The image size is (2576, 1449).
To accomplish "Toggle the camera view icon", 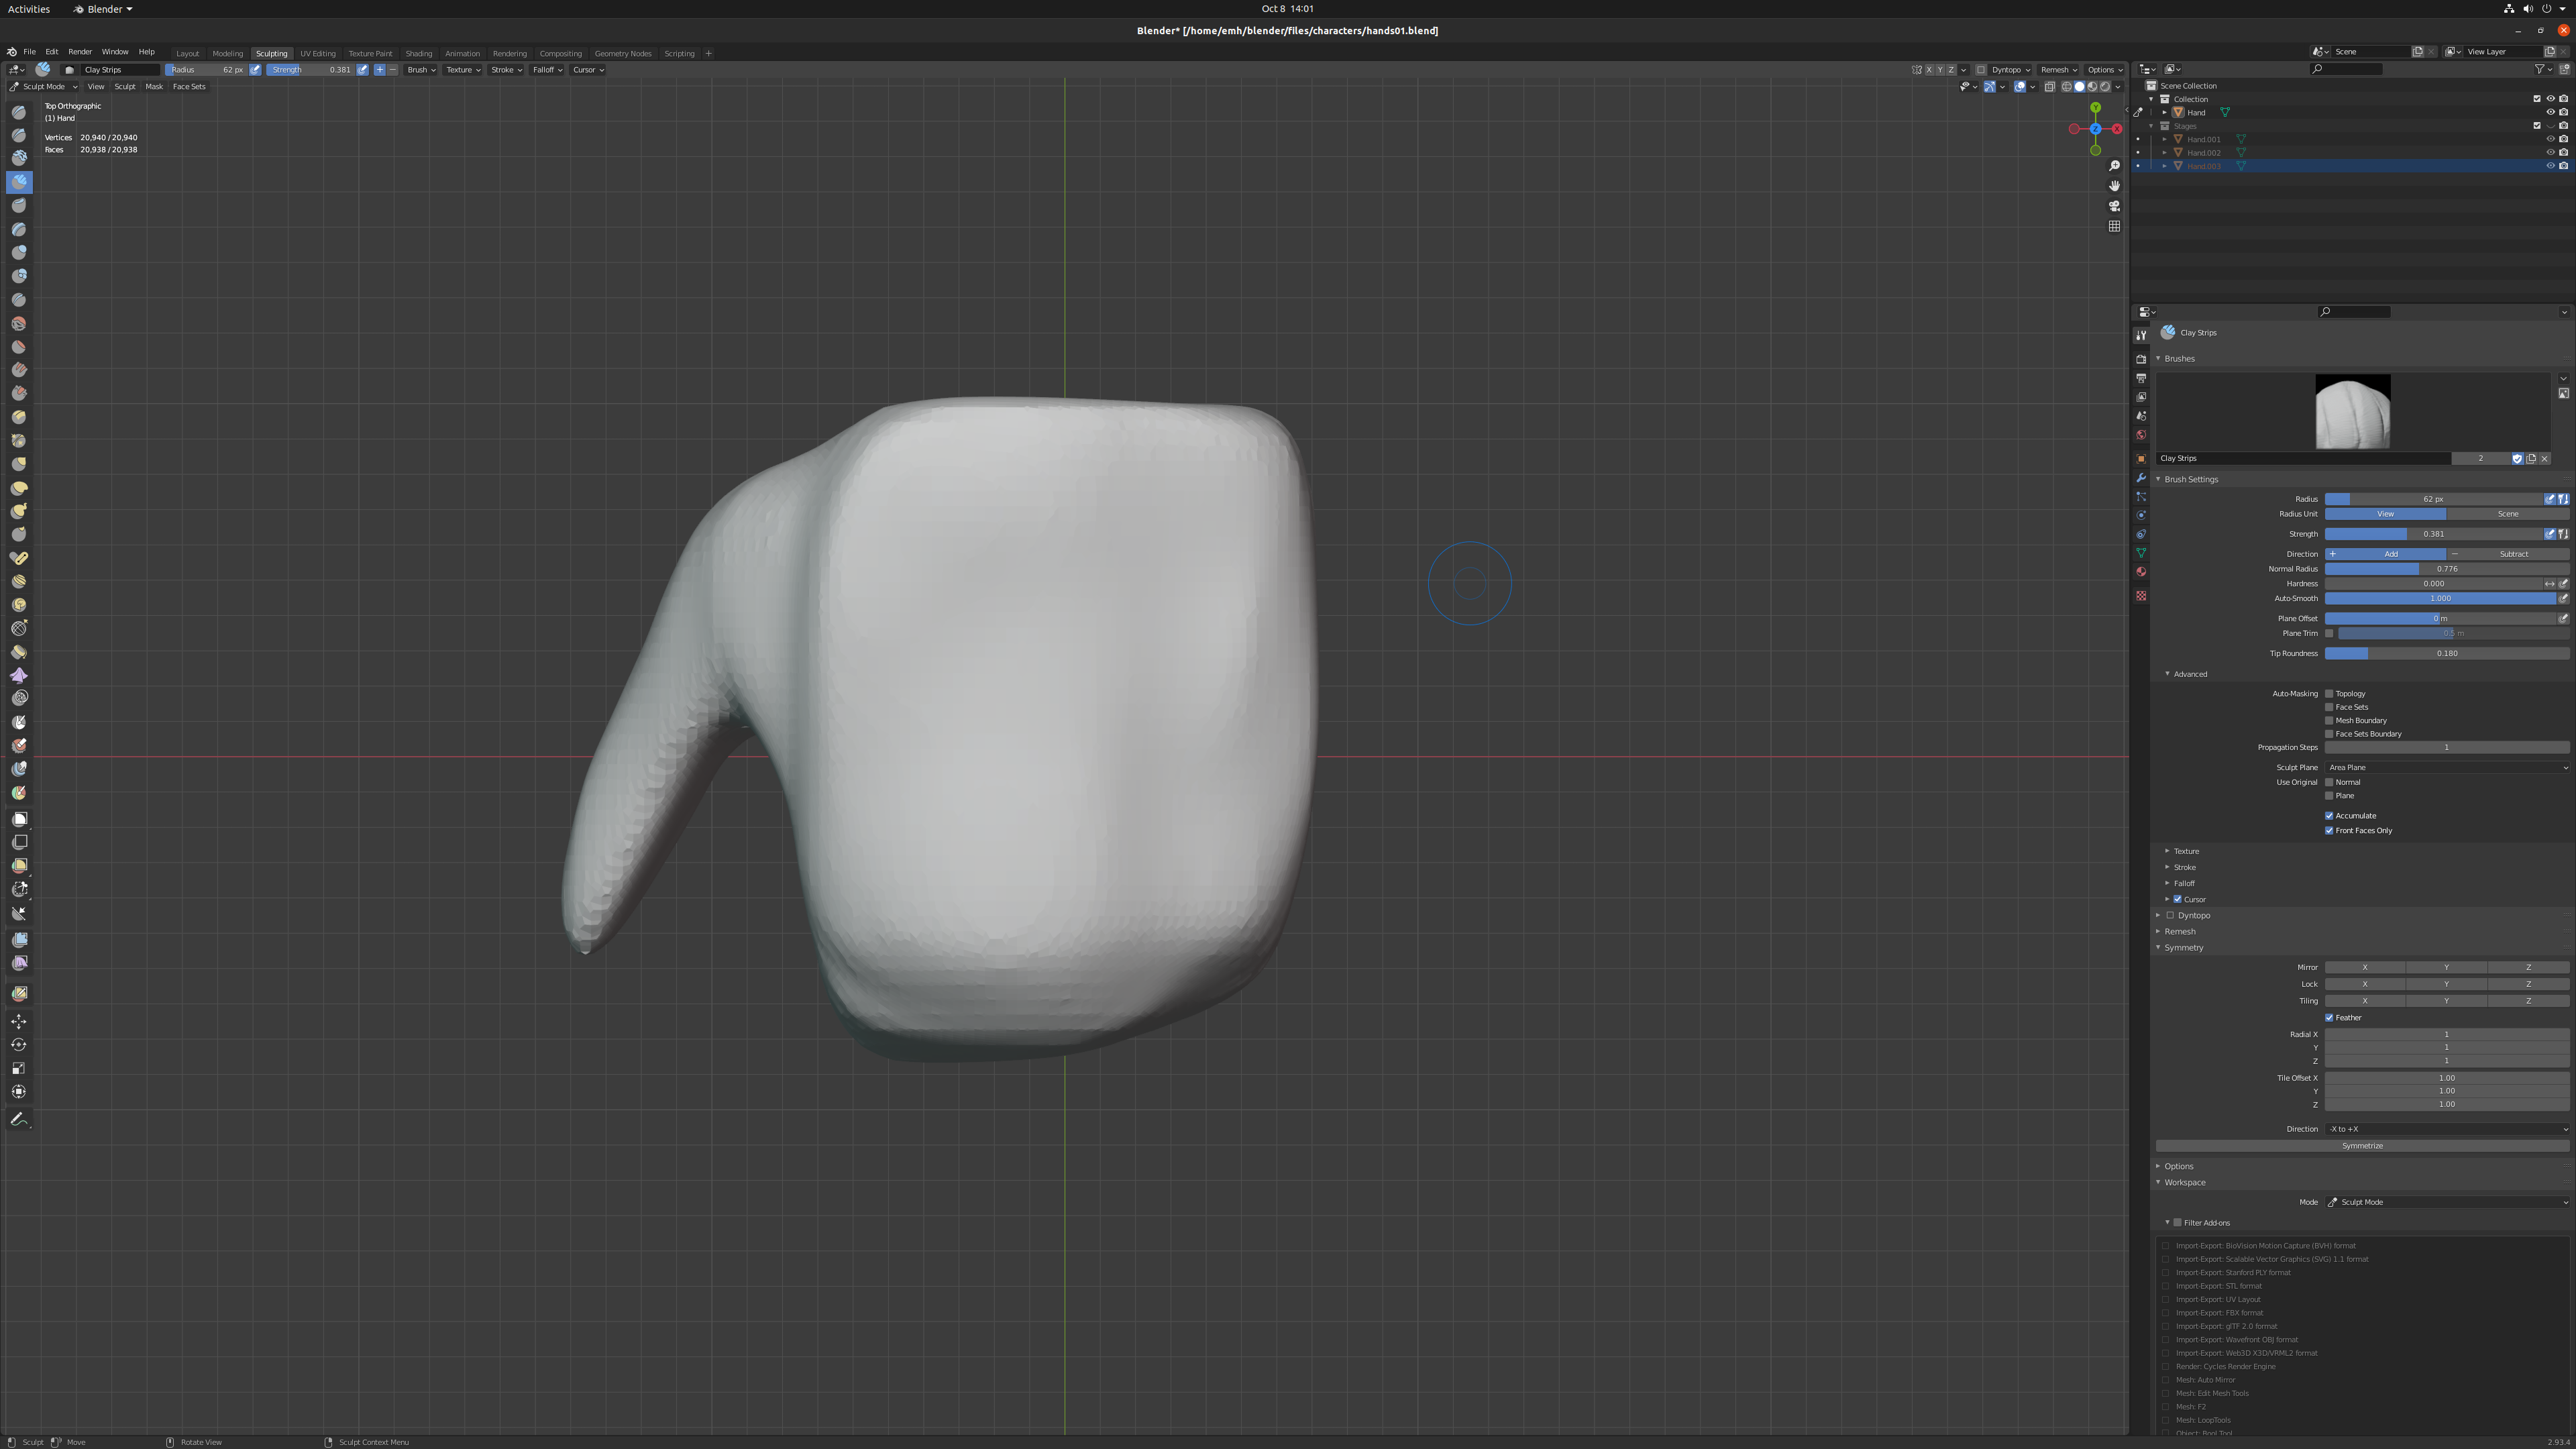I will pyautogui.click(x=2114, y=206).
